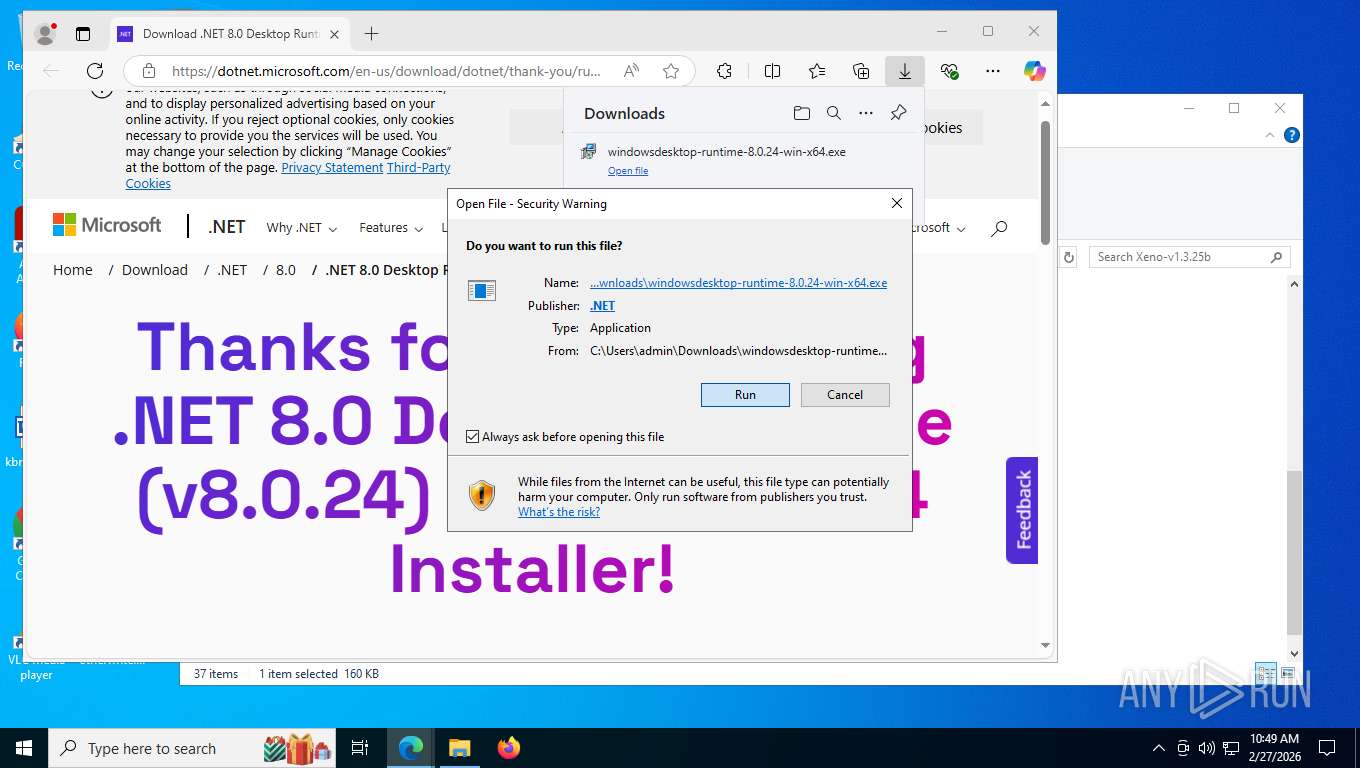Image resolution: width=1360 pixels, height=768 pixels.
Task: Expand the Why .NET dropdown
Action: coord(302,228)
